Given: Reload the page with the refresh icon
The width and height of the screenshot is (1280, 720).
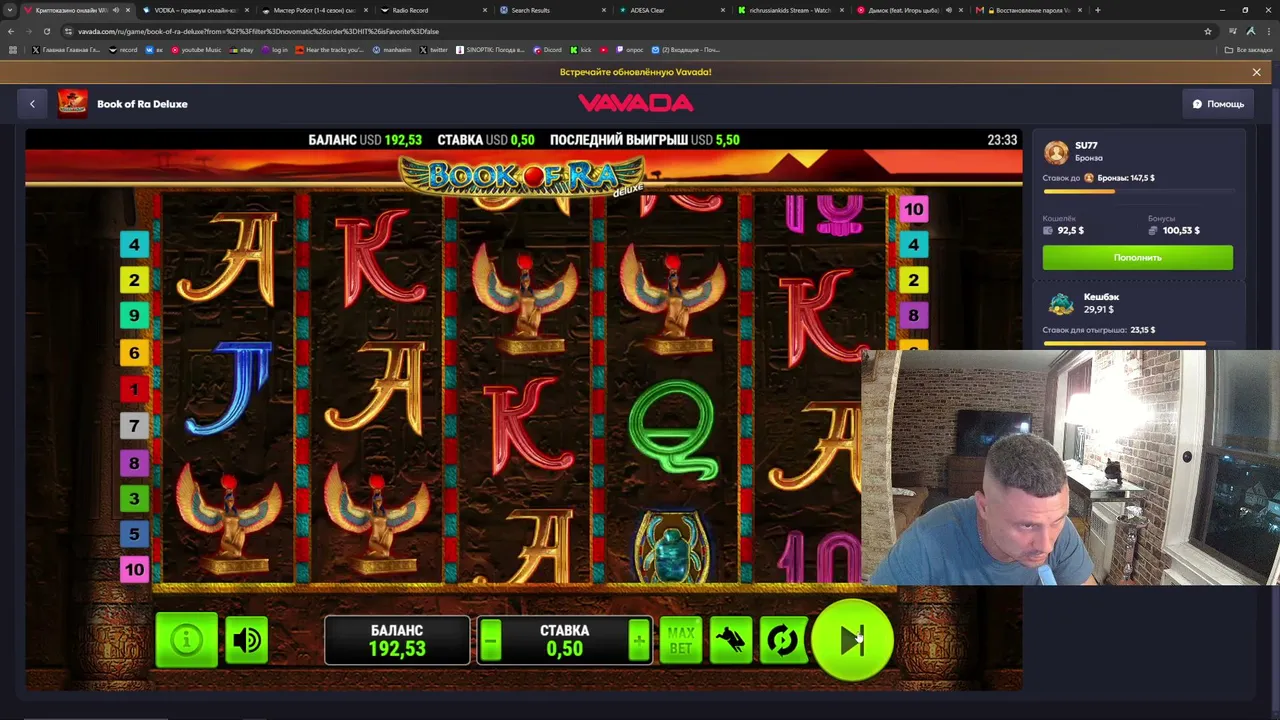Looking at the screenshot, I should 46,31.
